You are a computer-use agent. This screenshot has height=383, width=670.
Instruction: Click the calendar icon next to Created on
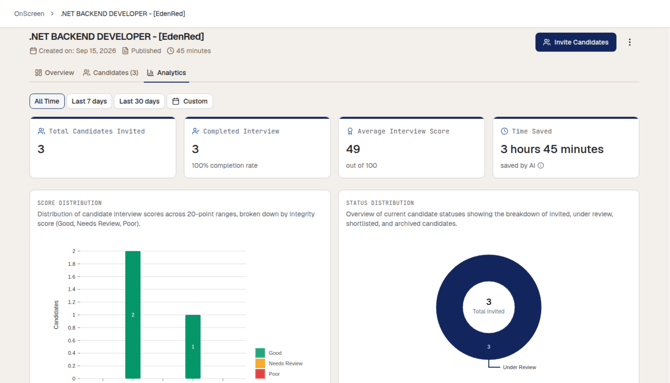coord(33,51)
